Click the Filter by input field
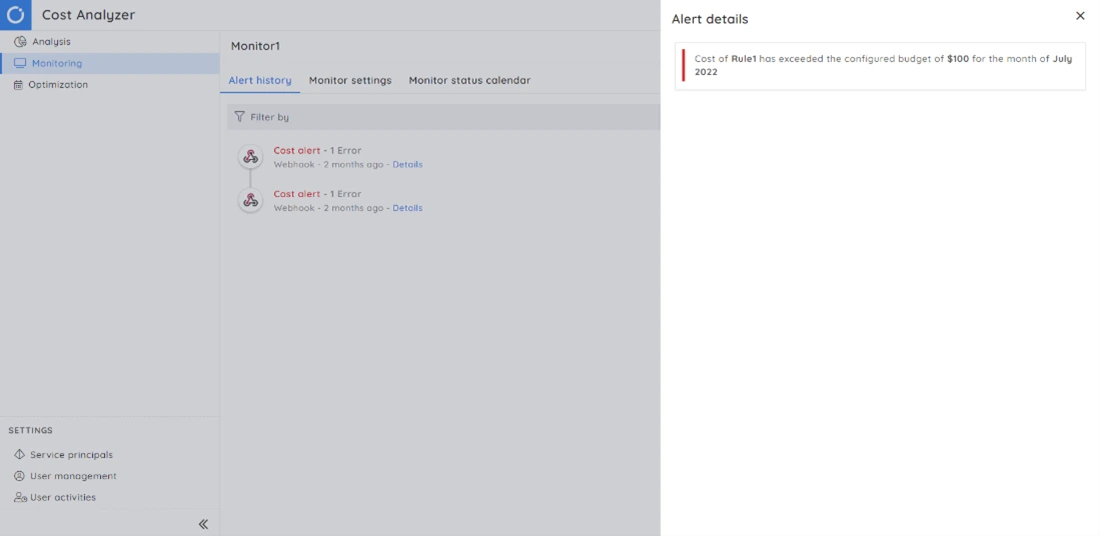The image size is (1100, 536). point(450,117)
